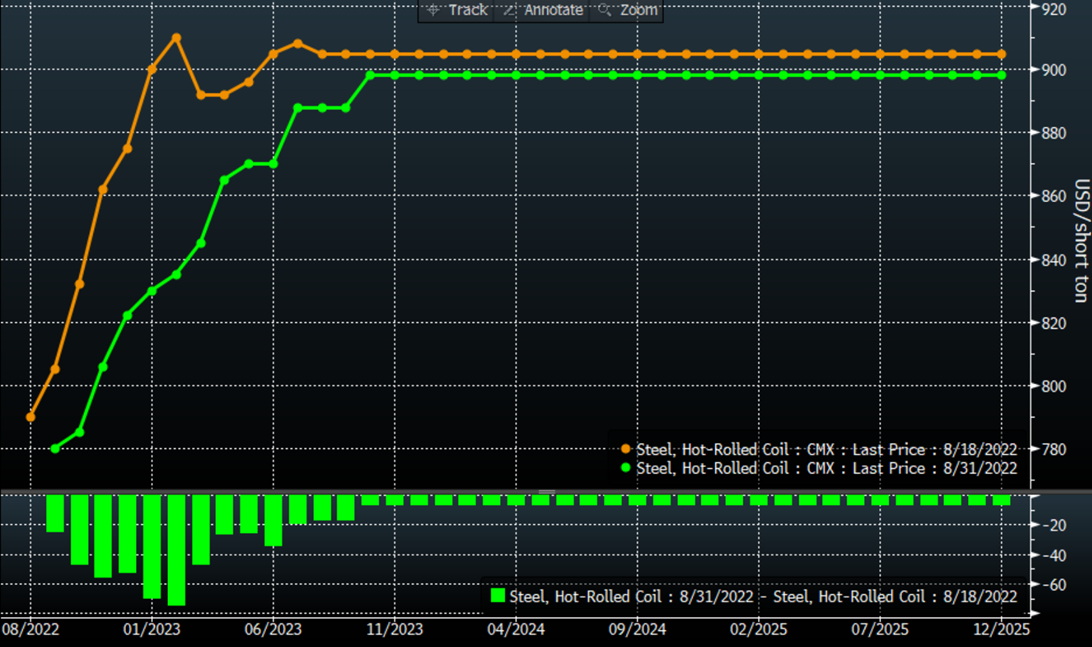
Task: Select the Annotate tool label
Action: [x=553, y=10]
